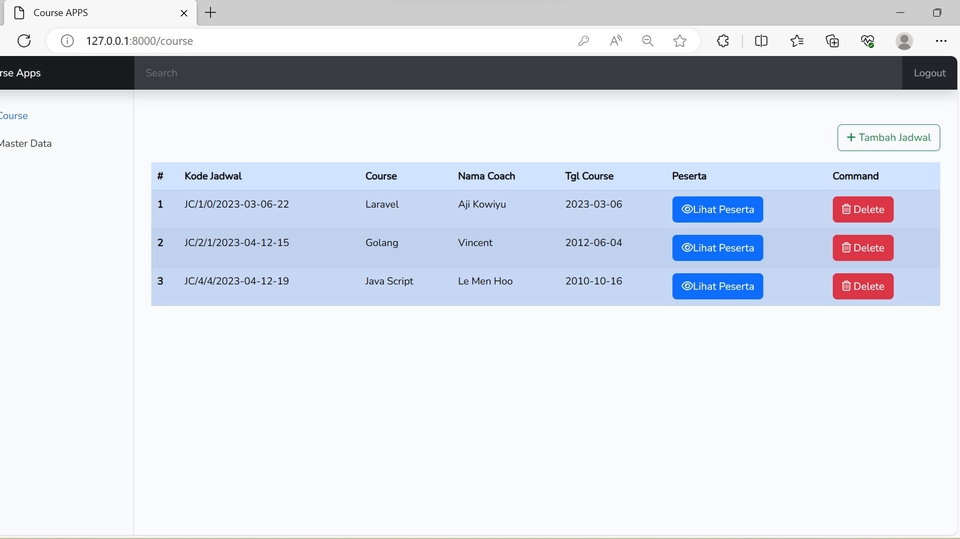Click the Golang course cell
Screen dimensions: 960x539
[381, 243]
